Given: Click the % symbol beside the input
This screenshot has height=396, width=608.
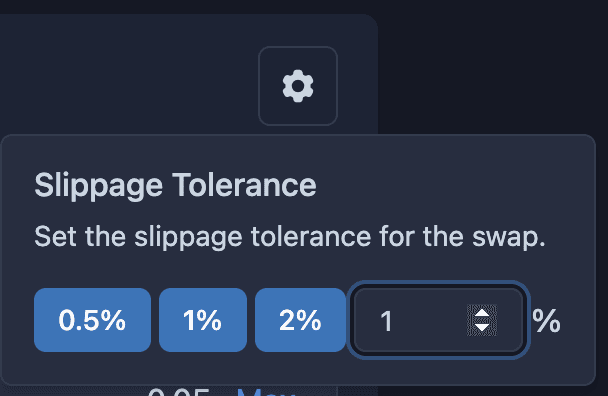Looking at the screenshot, I should (x=546, y=321).
